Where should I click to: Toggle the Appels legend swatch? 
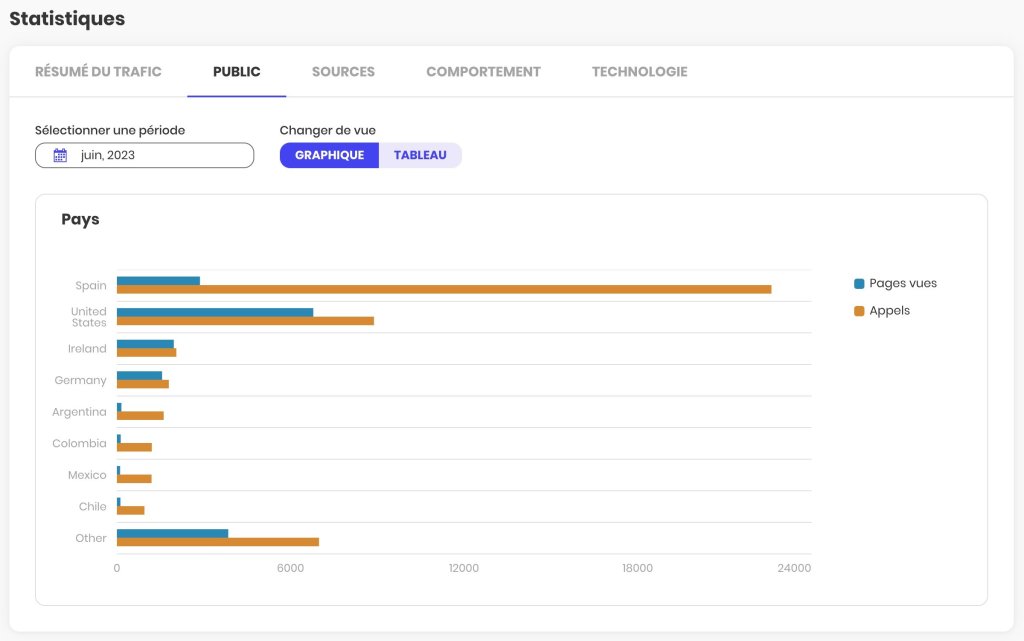pyautogui.click(x=859, y=311)
